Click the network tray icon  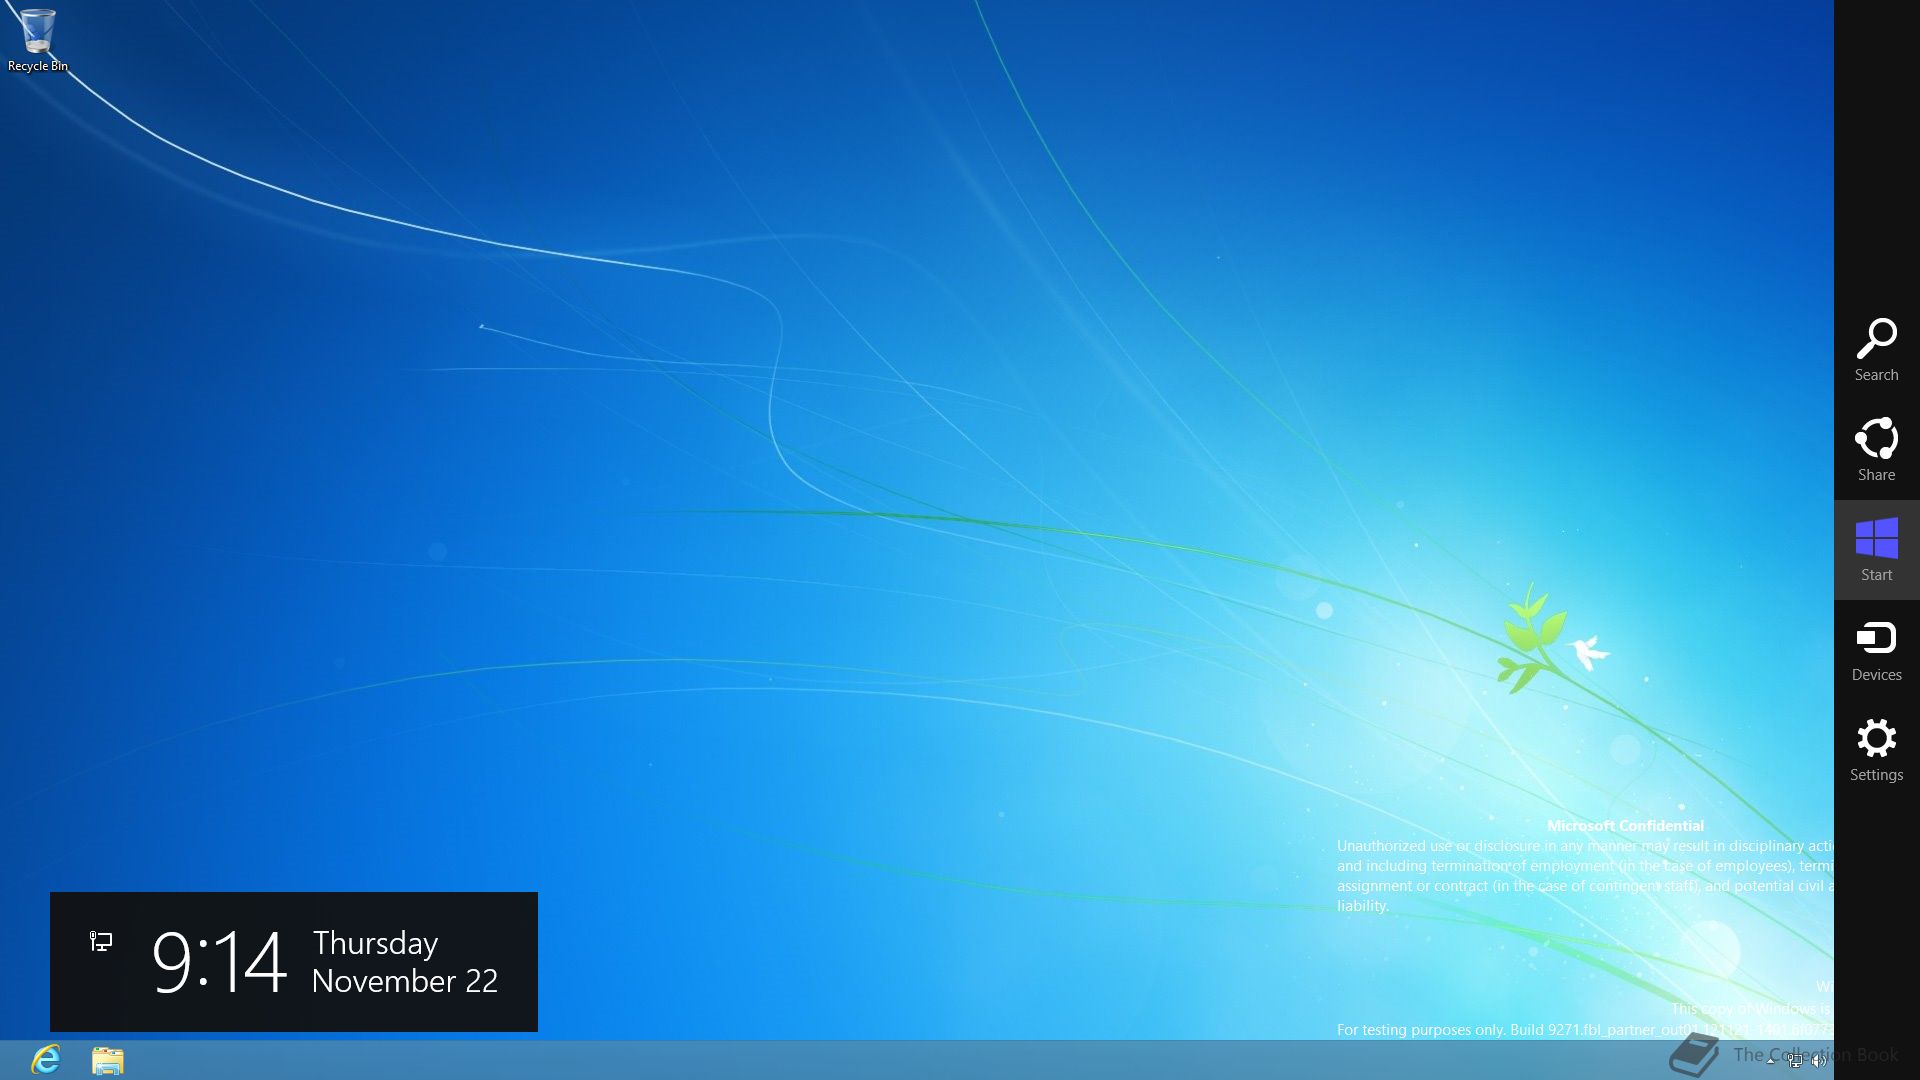pos(1796,1061)
